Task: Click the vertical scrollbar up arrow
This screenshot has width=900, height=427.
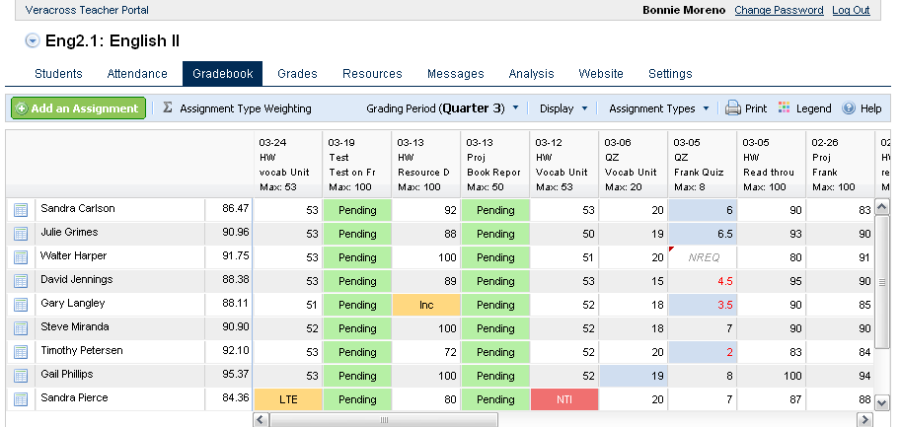Action: click(x=882, y=206)
